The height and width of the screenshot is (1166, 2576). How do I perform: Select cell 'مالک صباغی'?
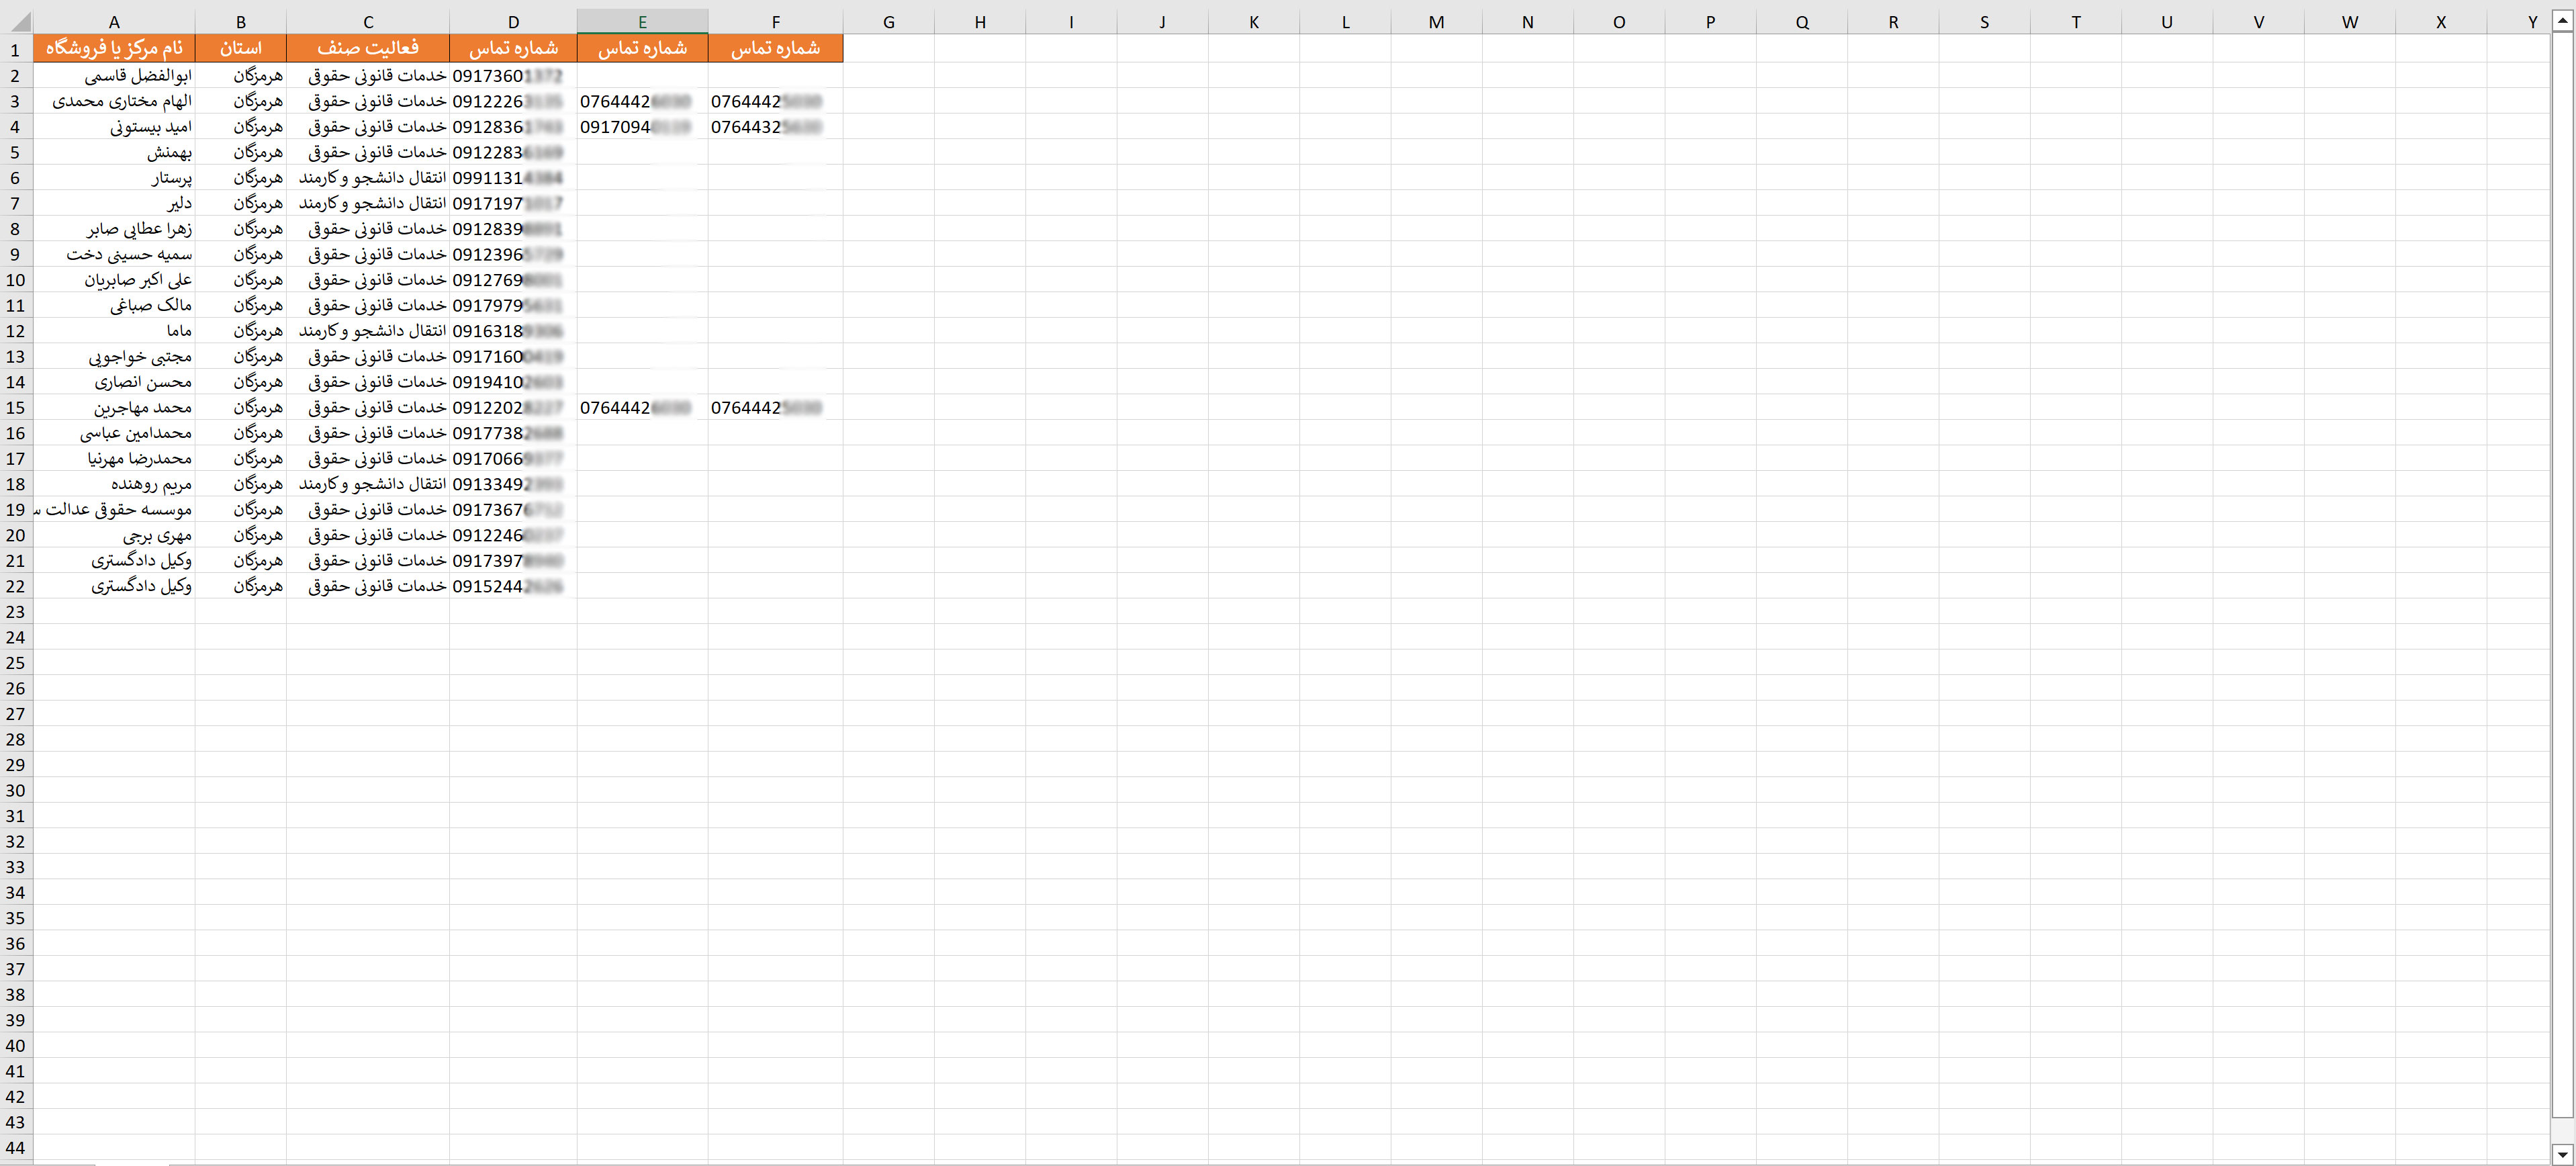click(x=114, y=305)
